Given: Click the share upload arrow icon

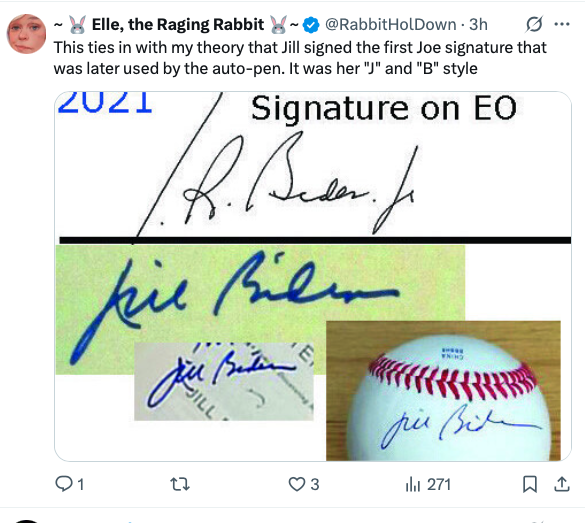Looking at the screenshot, I should click(x=562, y=484).
